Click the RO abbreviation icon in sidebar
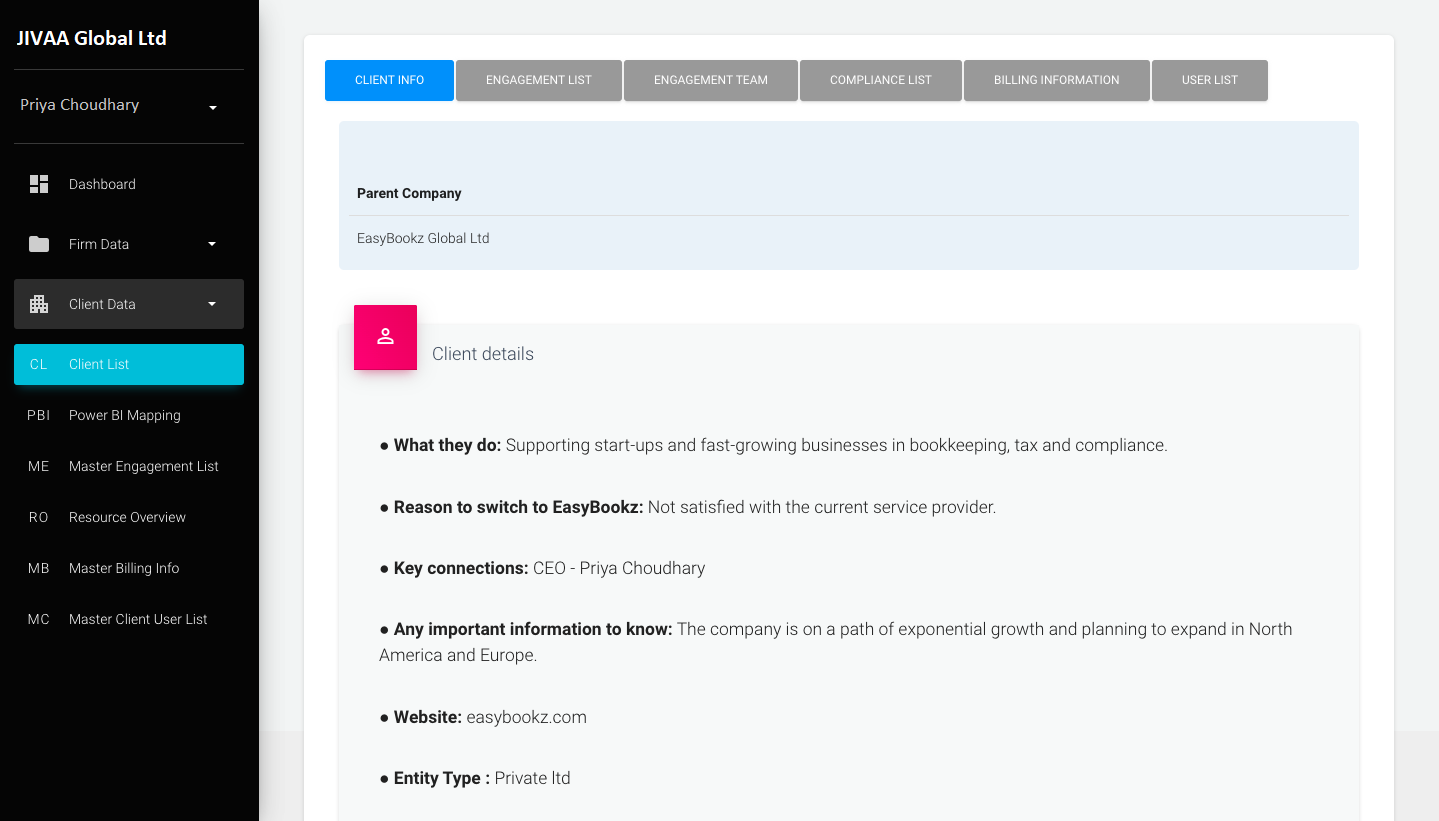The width and height of the screenshot is (1439, 821). (x=38, y=517)
